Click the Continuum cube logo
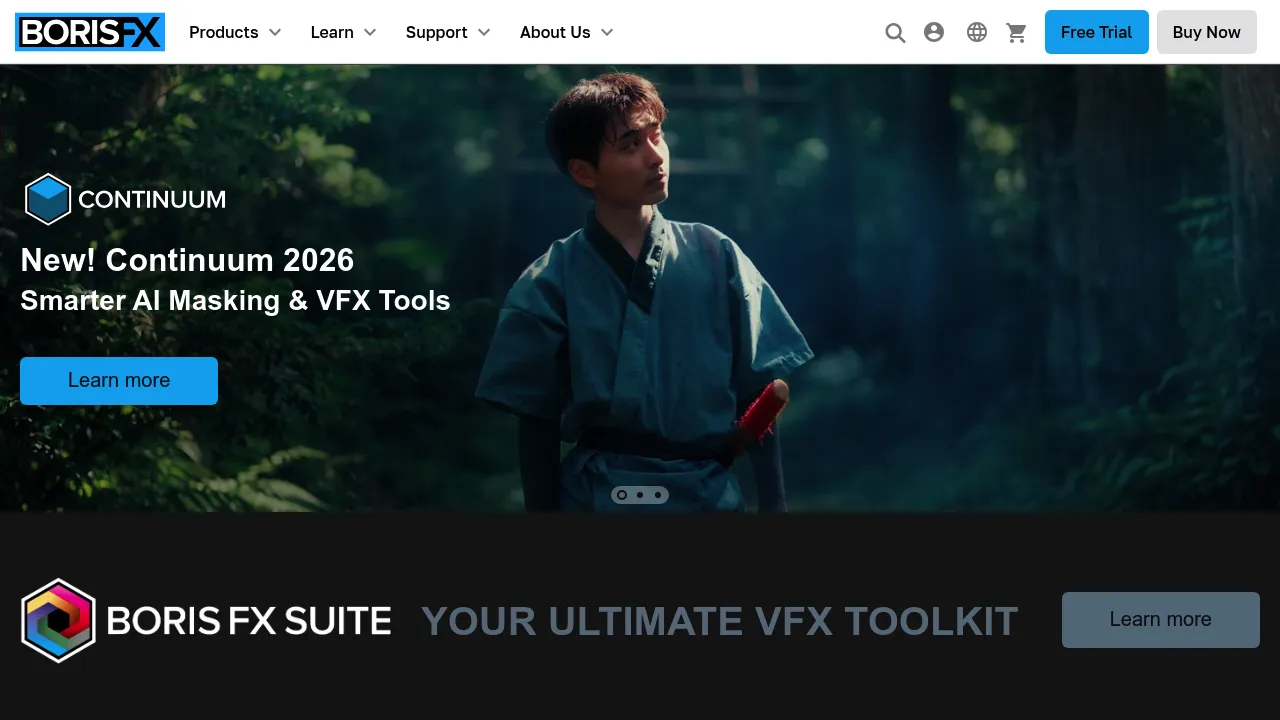Viewport: 1280px width, 720px height. [48, 199]
